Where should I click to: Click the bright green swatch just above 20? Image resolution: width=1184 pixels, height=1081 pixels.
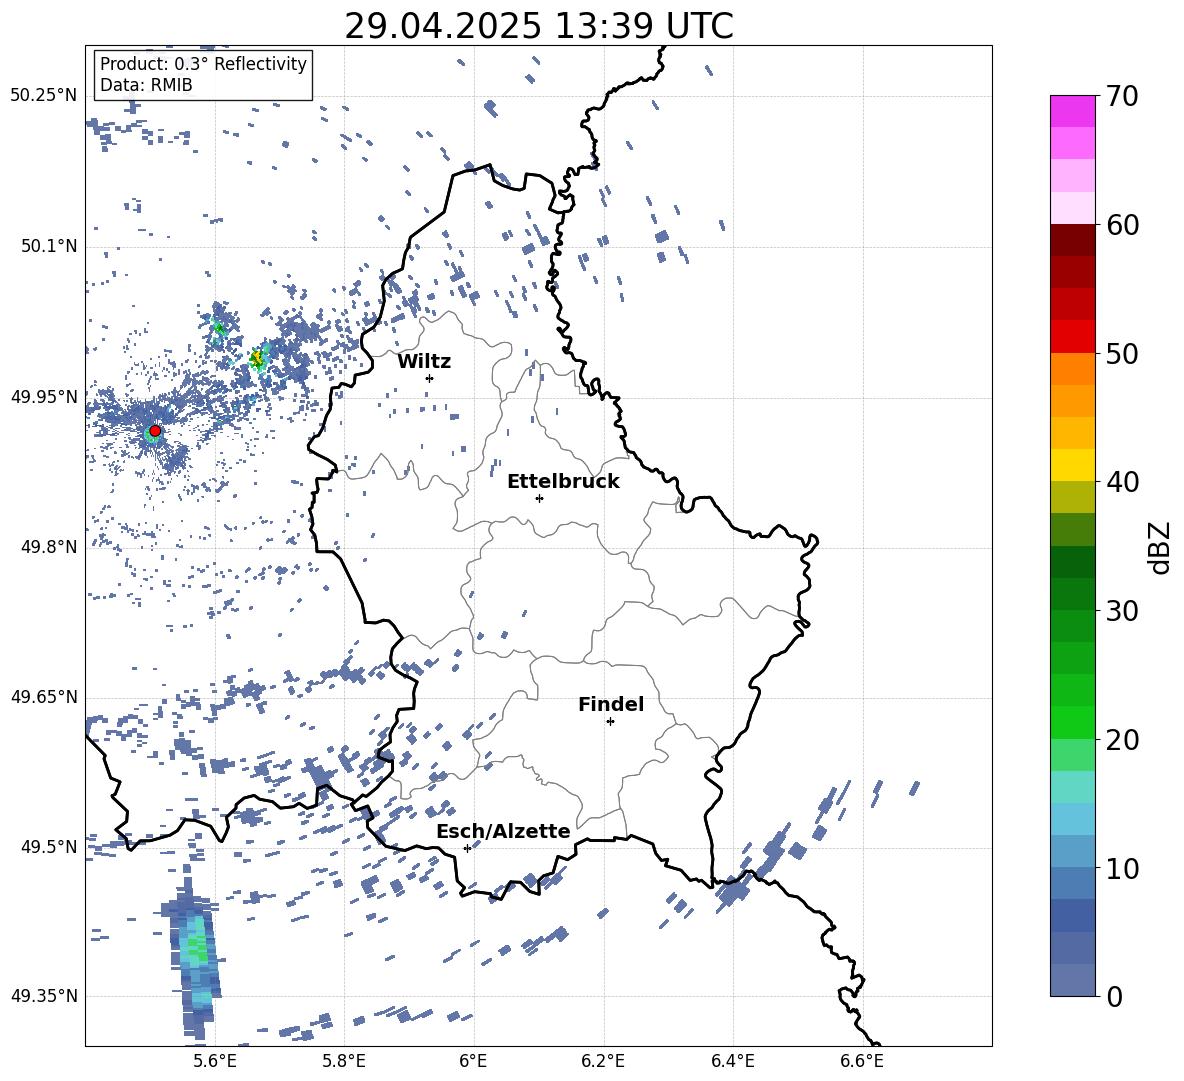1073,722
